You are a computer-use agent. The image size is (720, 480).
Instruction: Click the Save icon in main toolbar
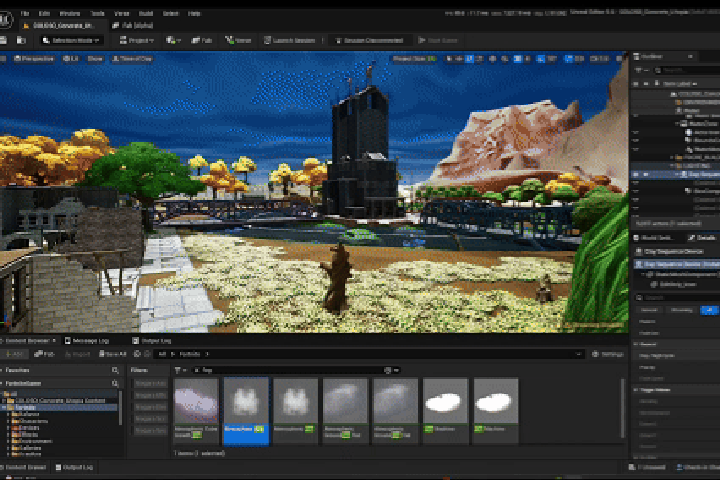pos(3,40)
